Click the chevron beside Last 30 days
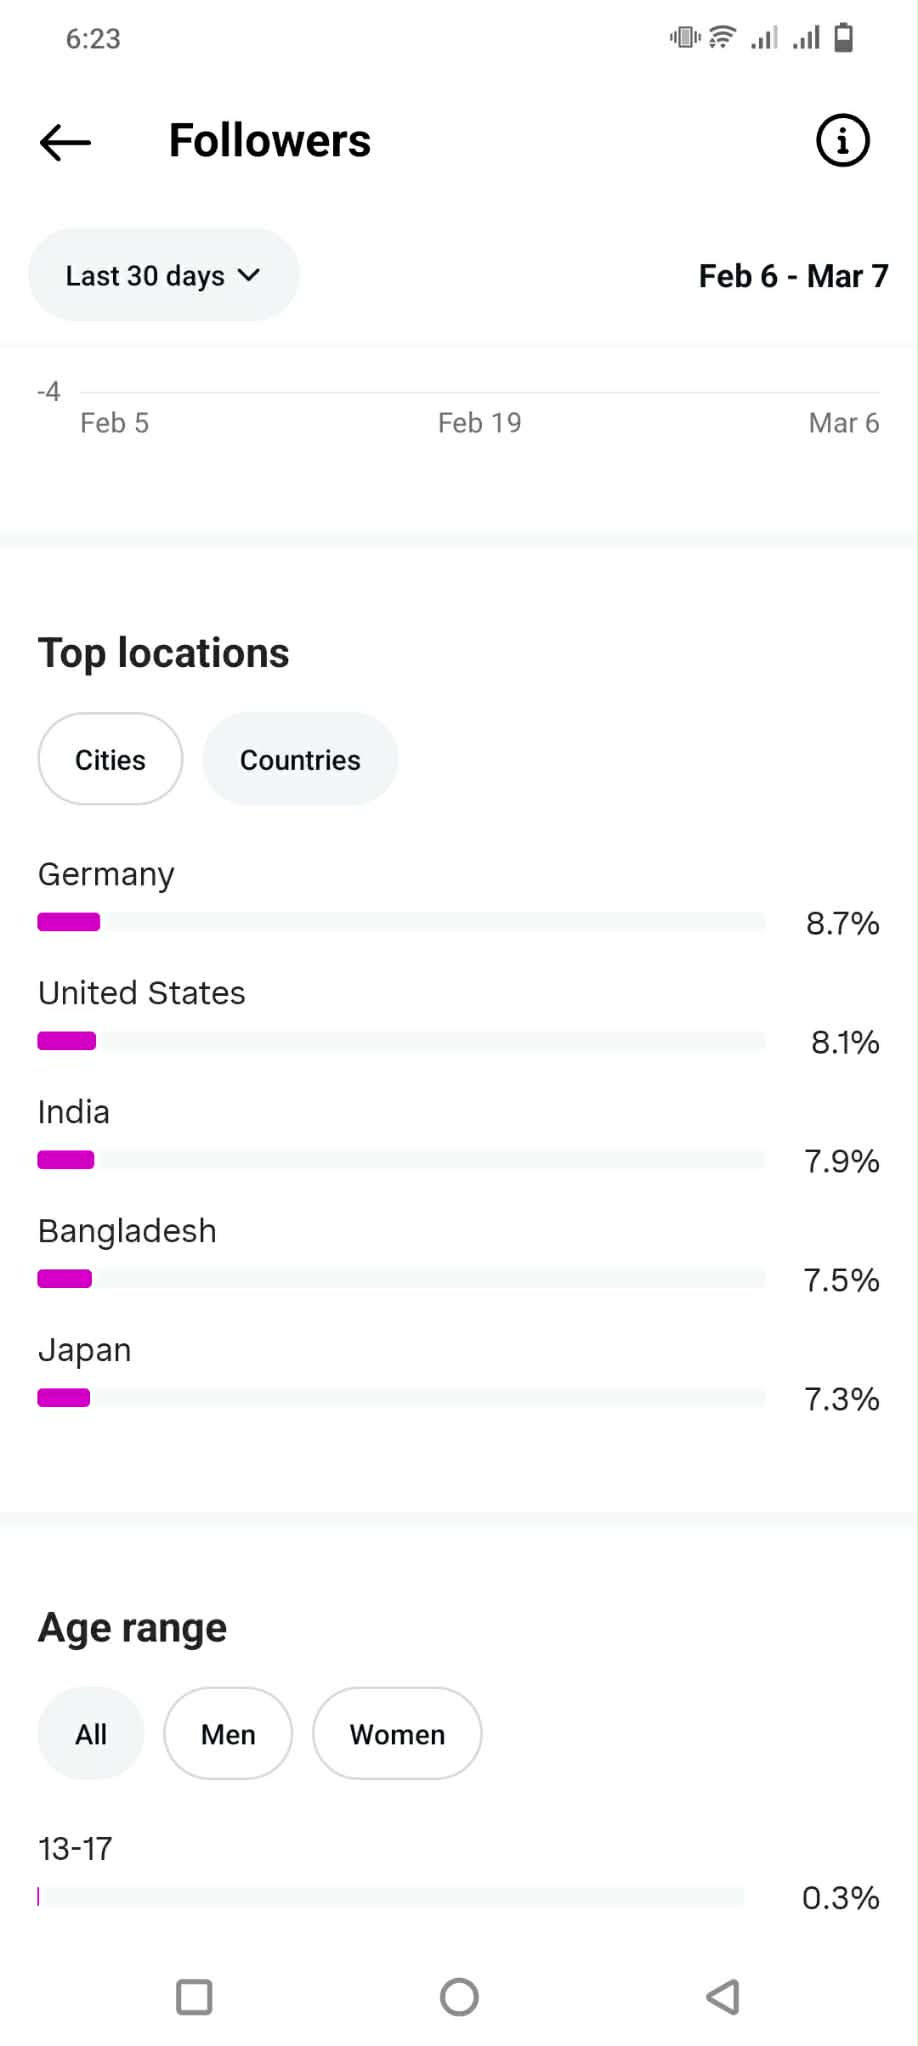 click(x=249, y=275)
